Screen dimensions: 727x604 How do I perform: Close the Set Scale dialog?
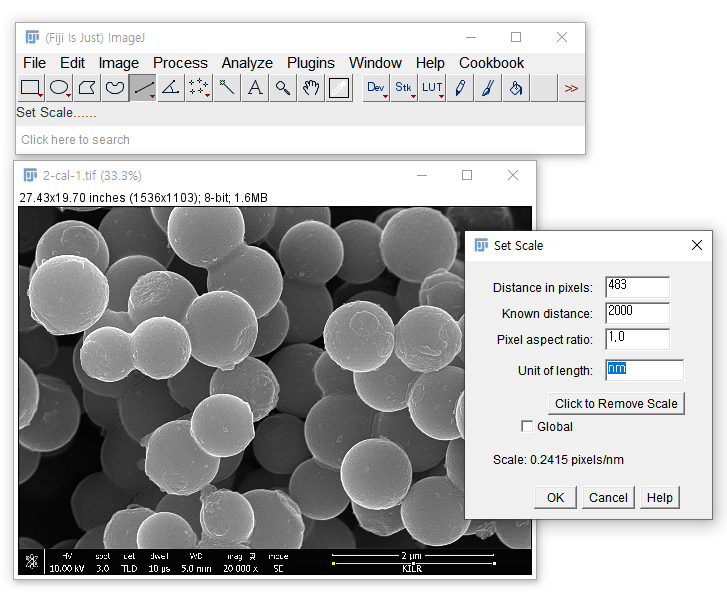696,245
